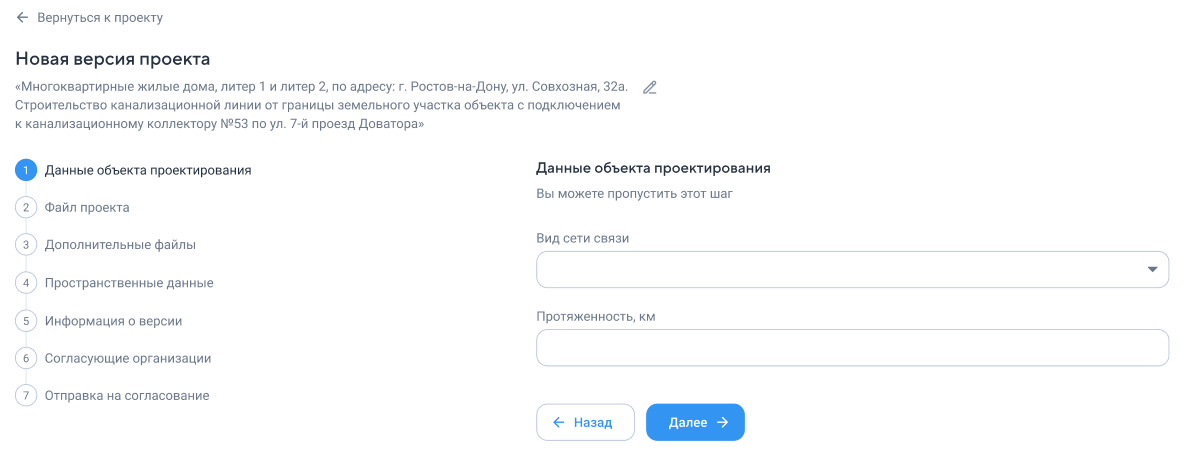The image size is (1187, 463).
Task: Open 'Информация о версии' step label
Action: [113, 321]
